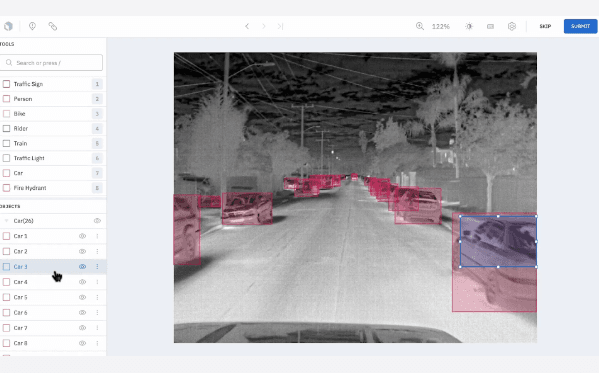Select the Car tool in tools list
This screenshot has width=599, height=373.
(x=53, y=173)
